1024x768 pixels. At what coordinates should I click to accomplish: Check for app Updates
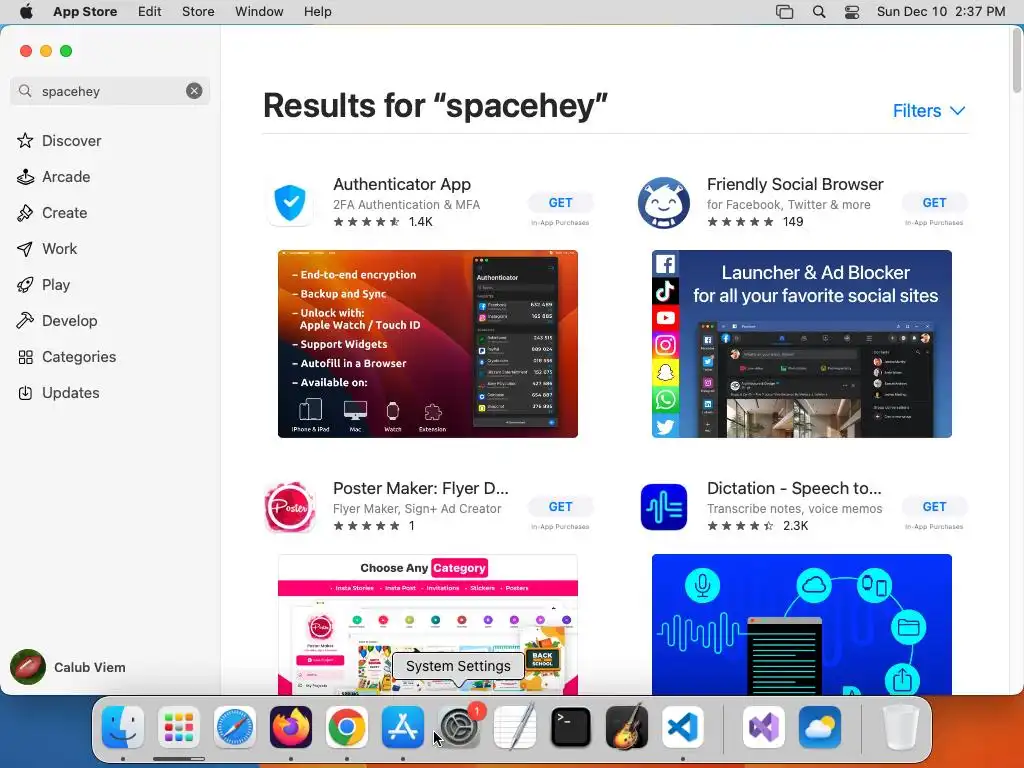tap(71, 392)
